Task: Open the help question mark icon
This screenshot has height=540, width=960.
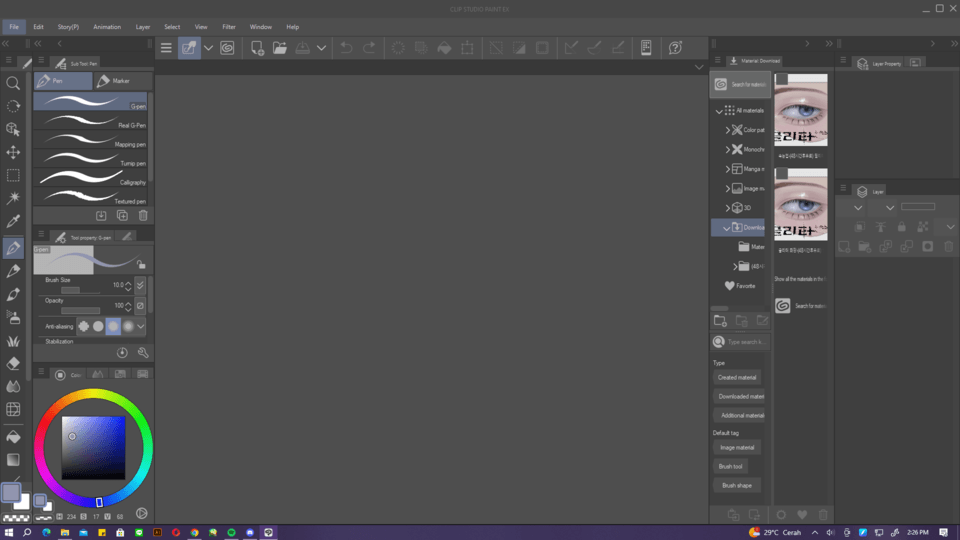Action: [x=675, y=48]
